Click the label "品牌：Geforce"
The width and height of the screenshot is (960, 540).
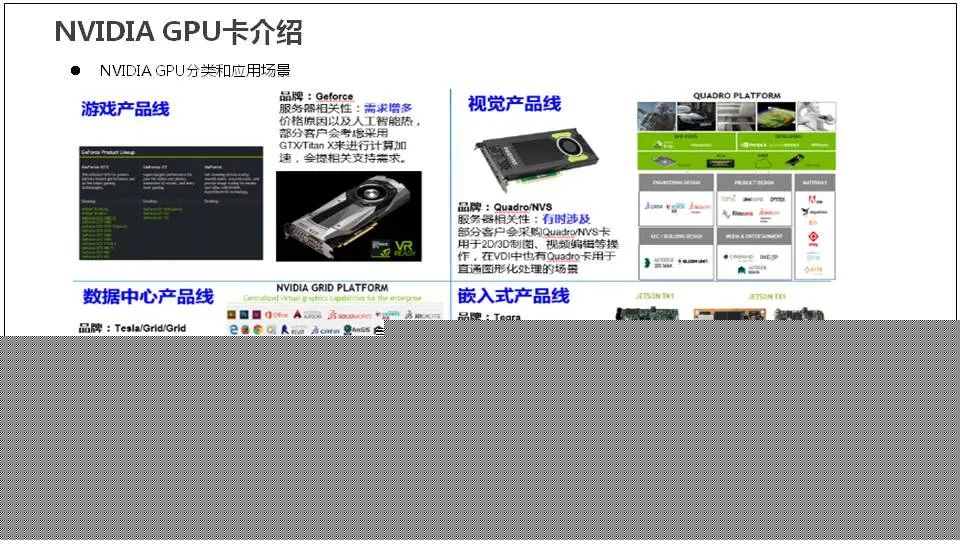(316, 96)
